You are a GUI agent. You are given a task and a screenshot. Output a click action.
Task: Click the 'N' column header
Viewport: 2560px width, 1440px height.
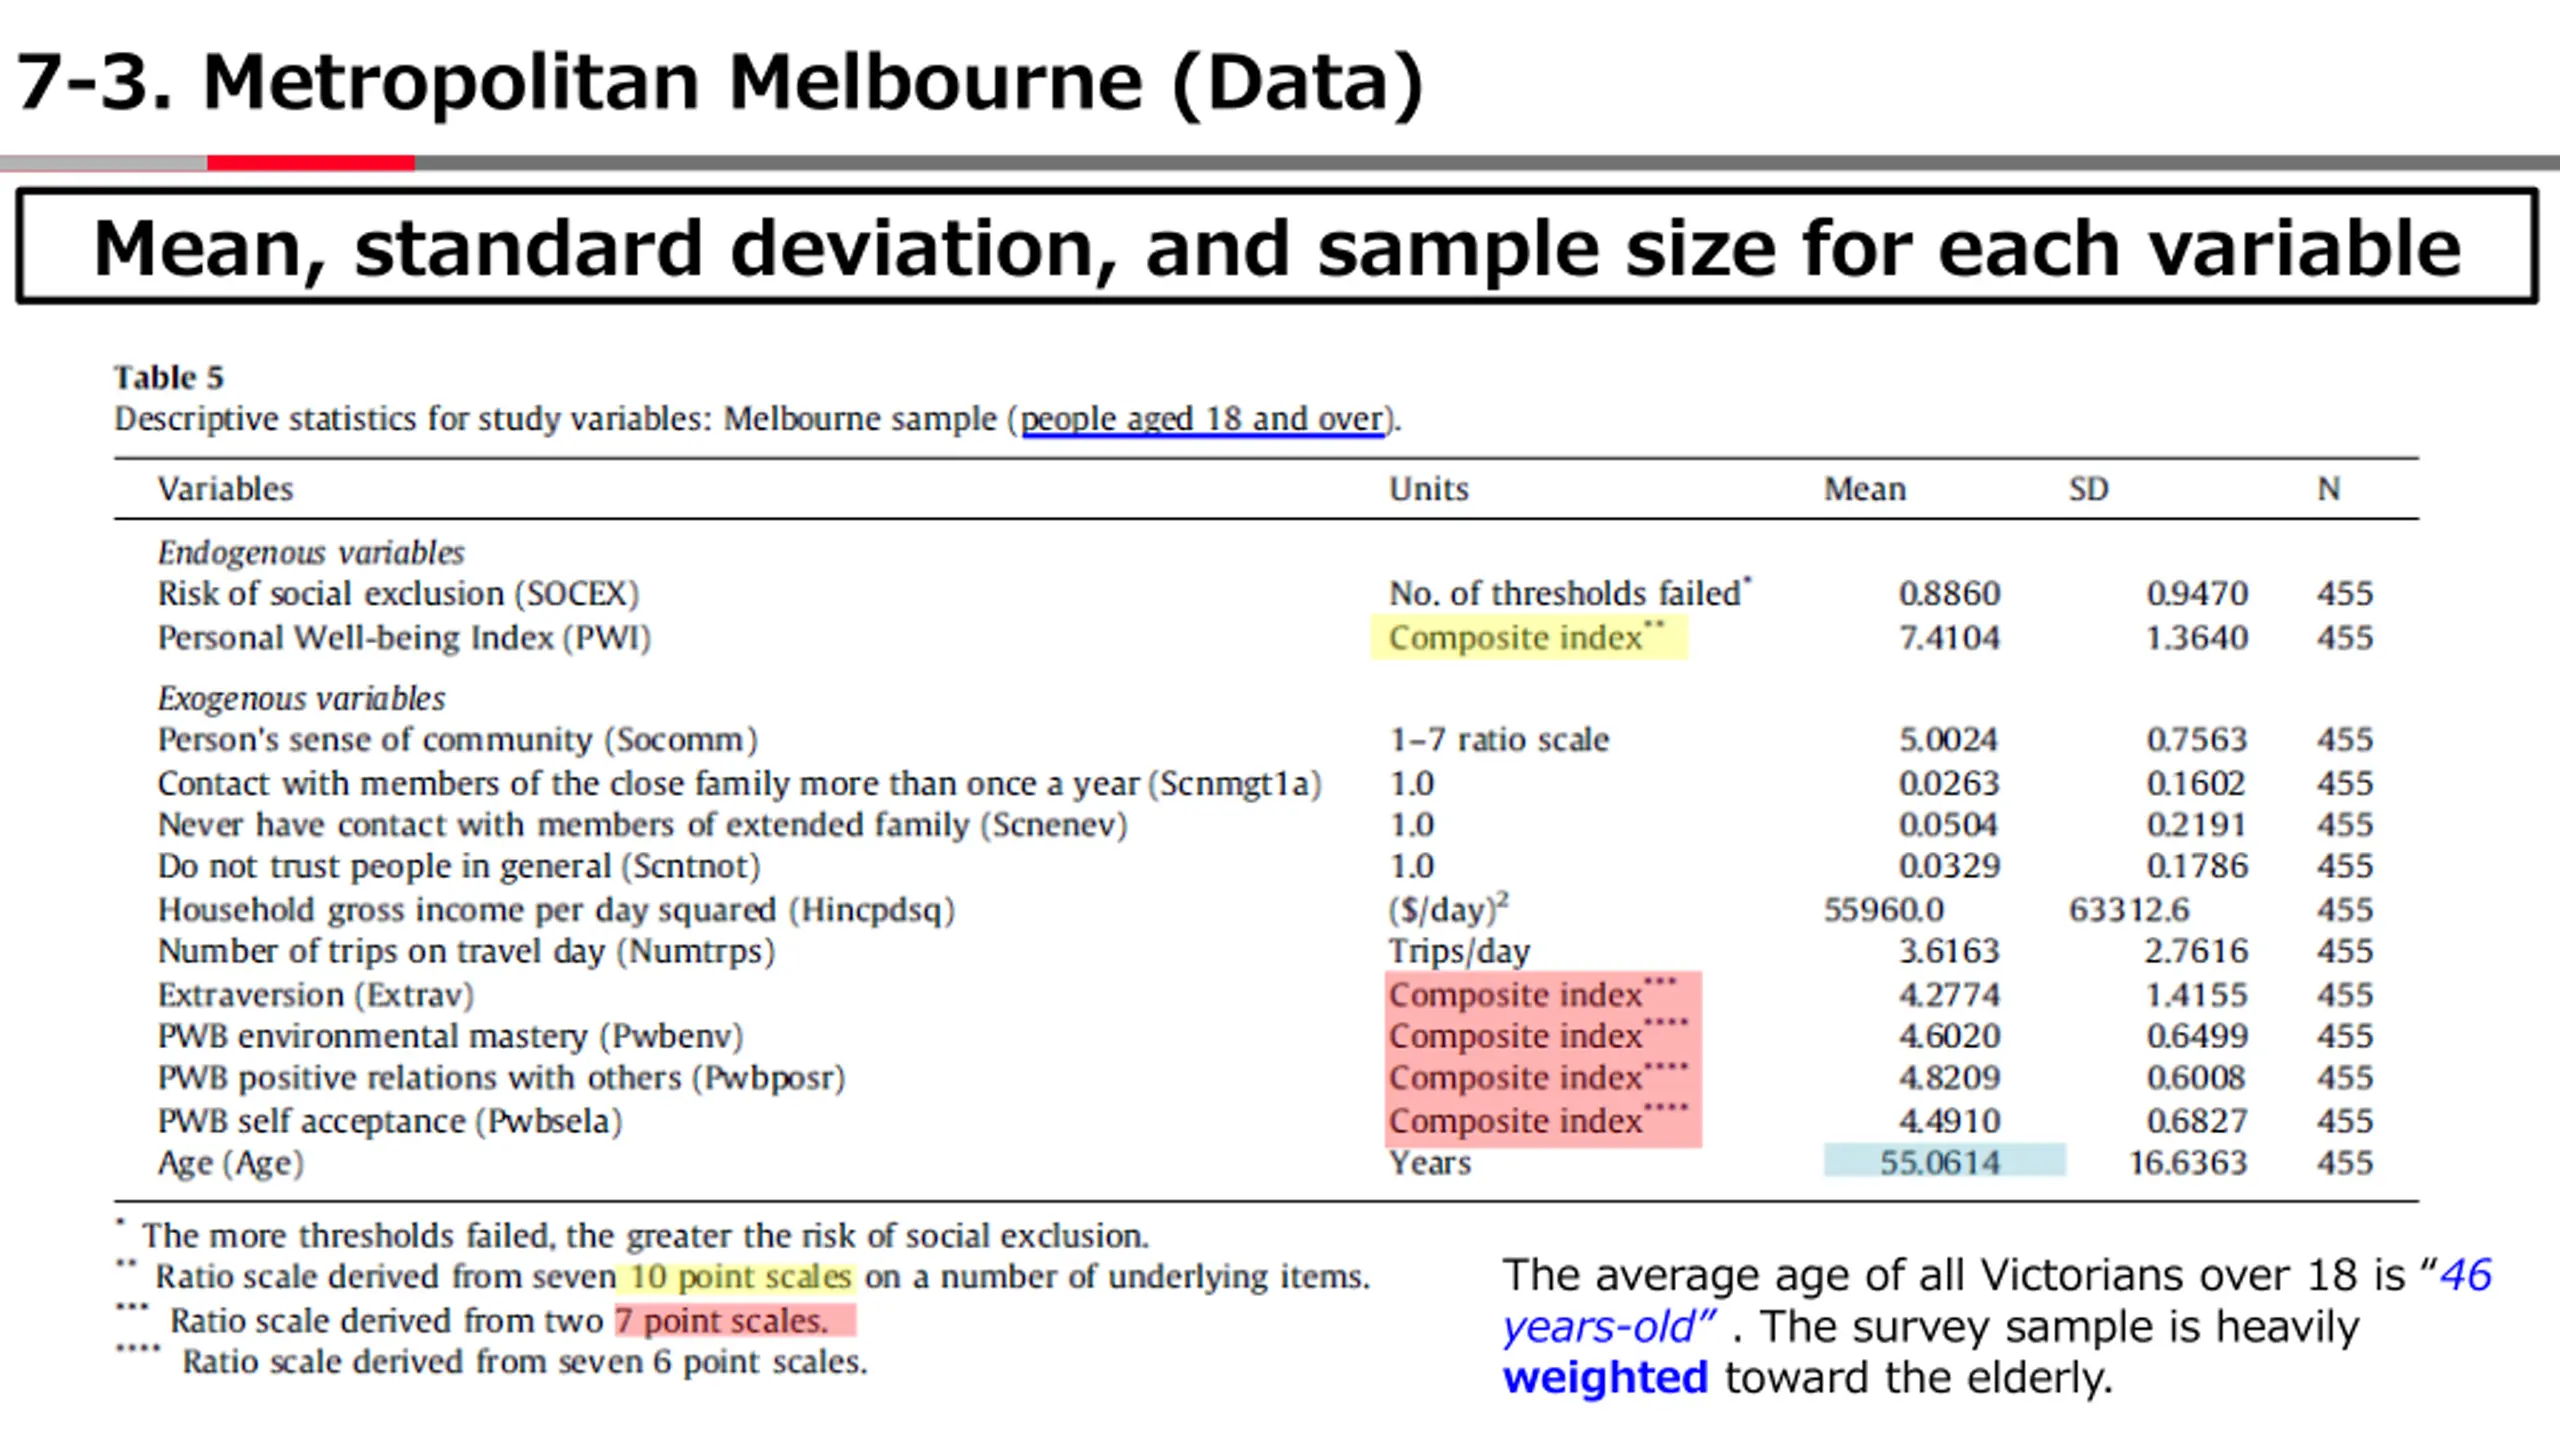tap(2329, 489)
